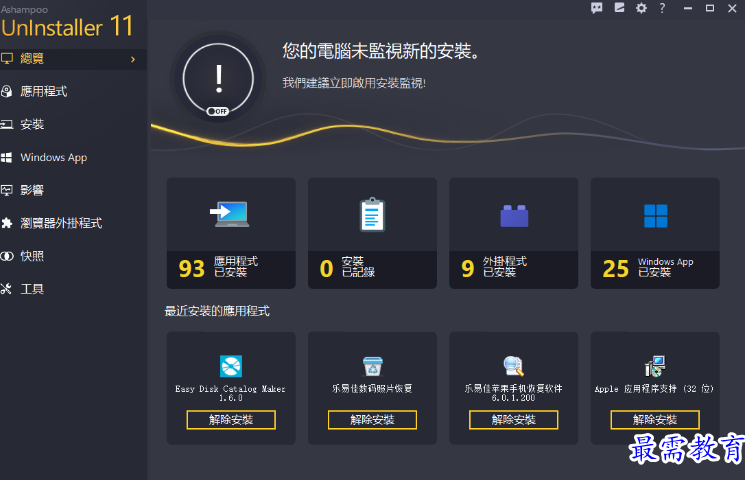Open 影響 sidebar item
The image size is (753, 480).
click(x=32, y=190)
